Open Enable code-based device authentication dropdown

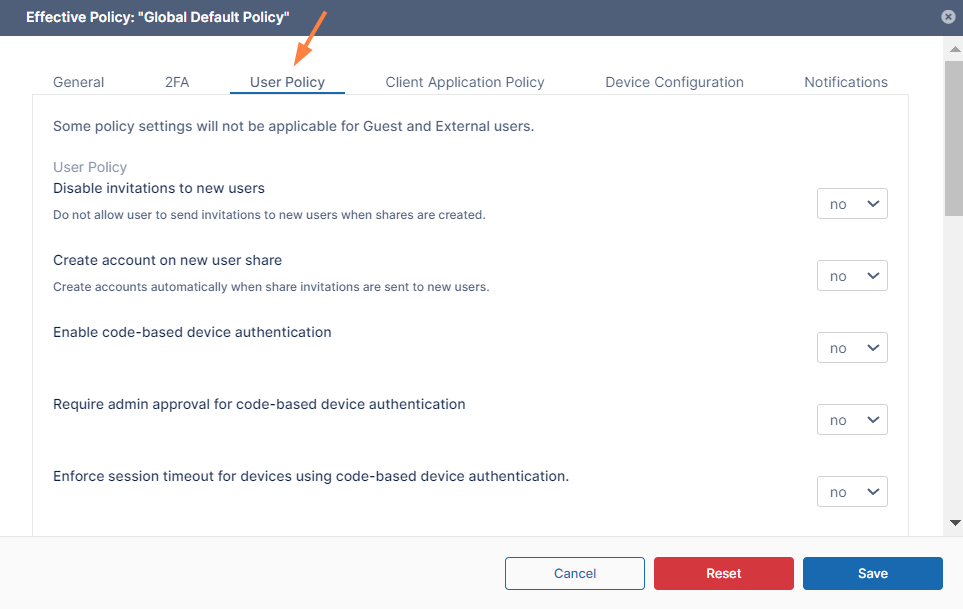pos(852,348)
